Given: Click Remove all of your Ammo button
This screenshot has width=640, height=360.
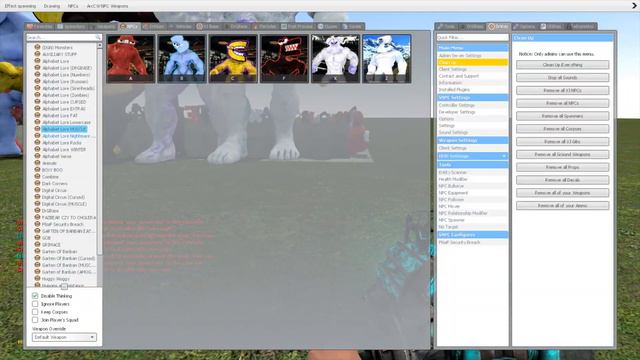Looking at the screenshot, I should 562,206.
